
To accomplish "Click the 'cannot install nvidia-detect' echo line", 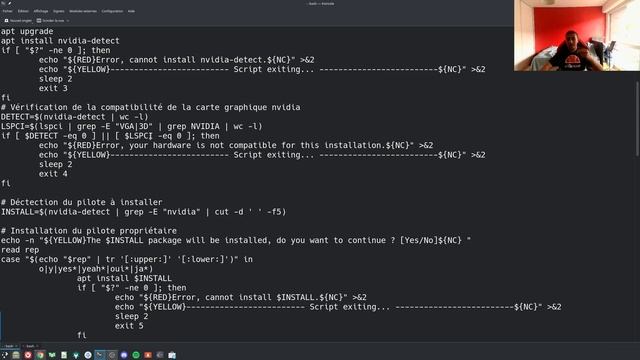I will click(176, 60).
